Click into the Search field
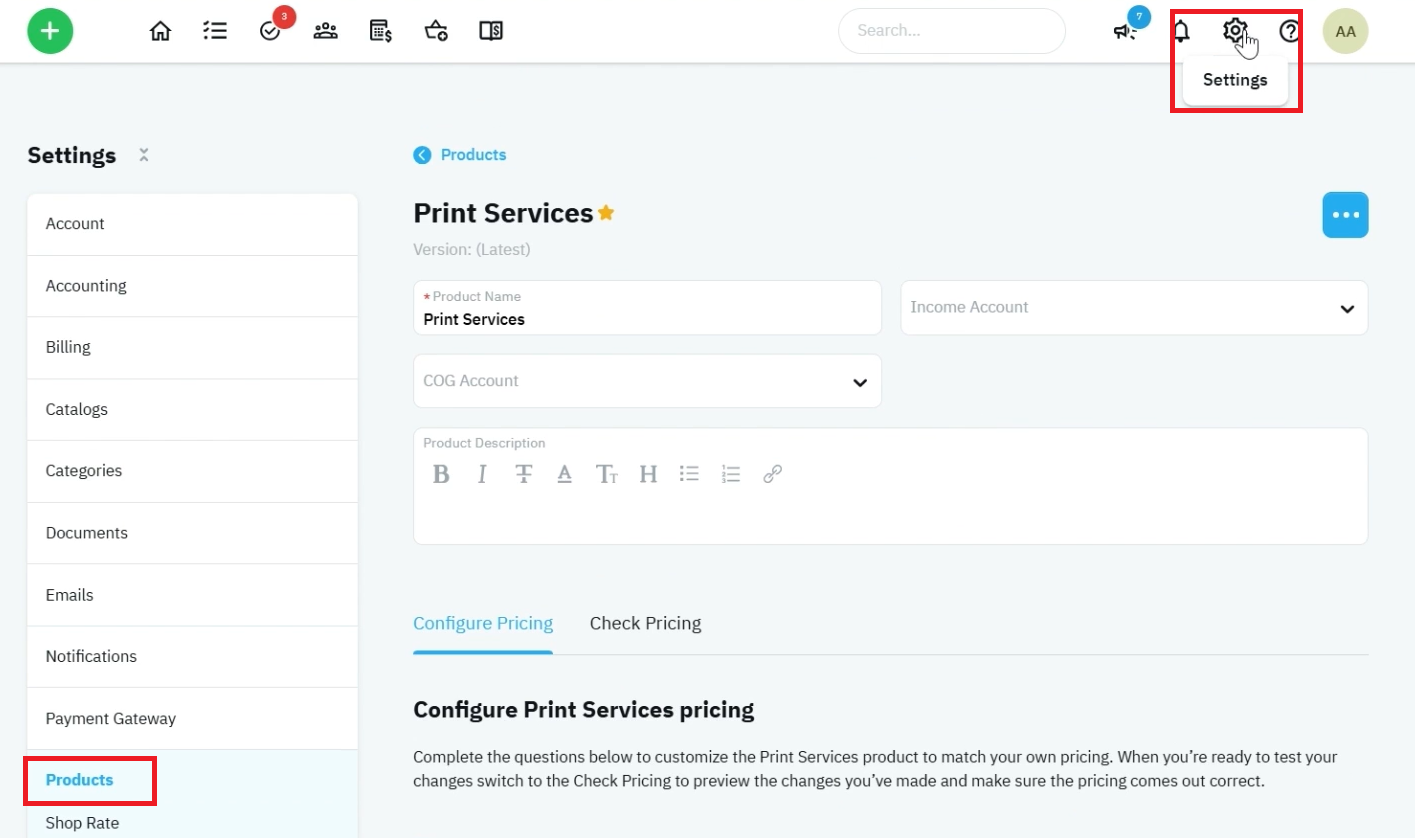This screenshot has width=1415, height=838. tap(951, 31)
